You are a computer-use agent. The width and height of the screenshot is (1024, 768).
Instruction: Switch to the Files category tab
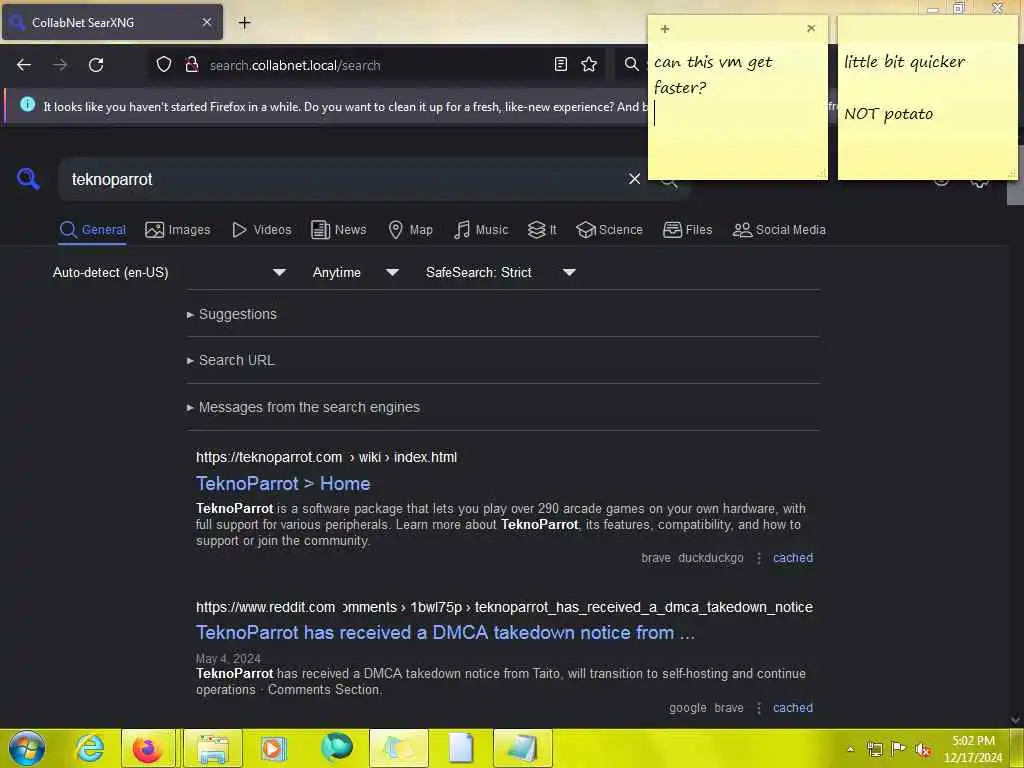(688, 230)
